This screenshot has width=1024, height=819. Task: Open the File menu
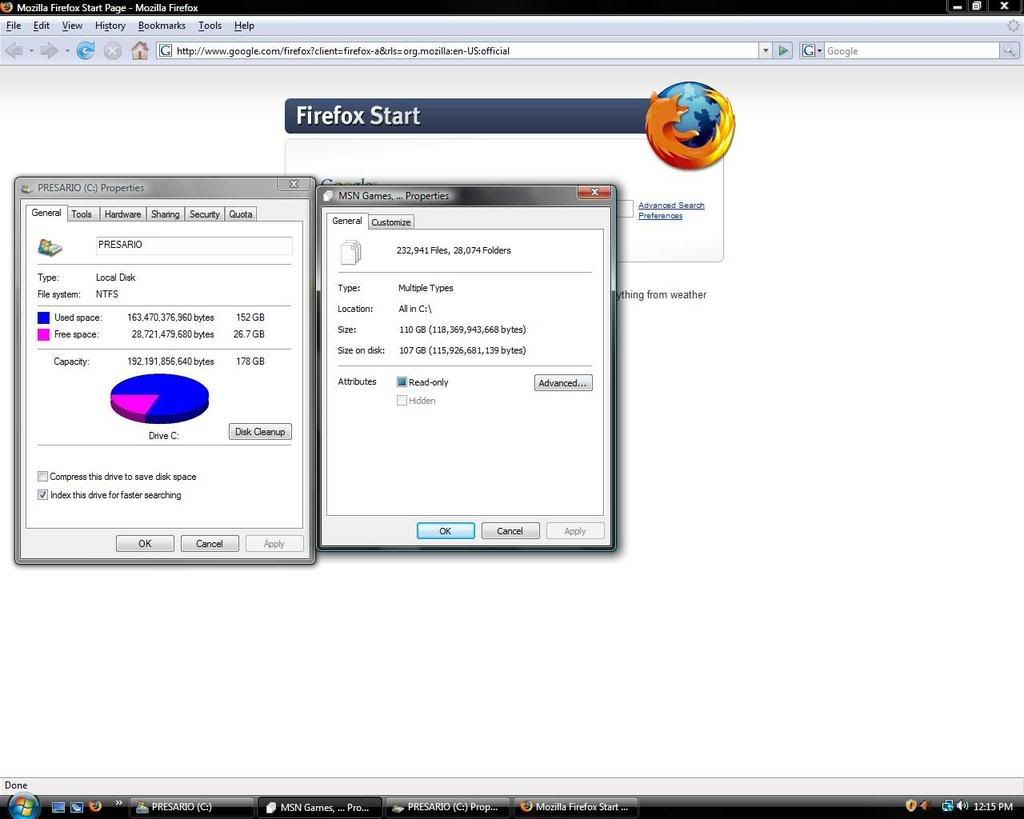13,25
